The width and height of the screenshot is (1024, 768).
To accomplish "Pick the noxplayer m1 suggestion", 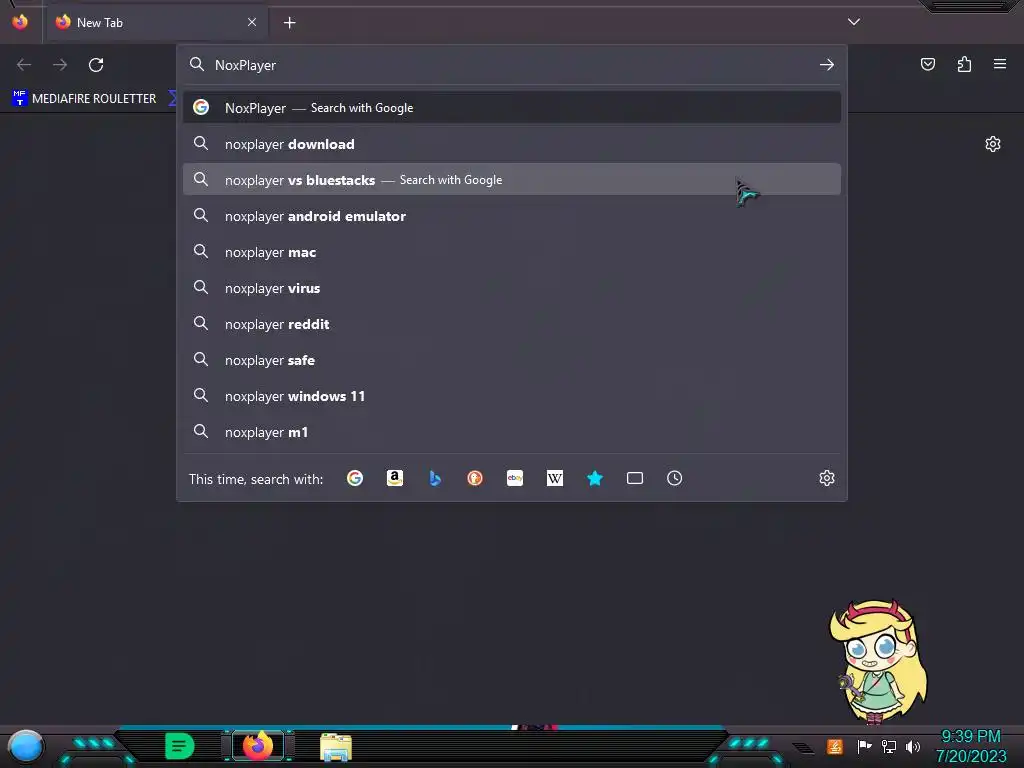I will coord(512,432).
